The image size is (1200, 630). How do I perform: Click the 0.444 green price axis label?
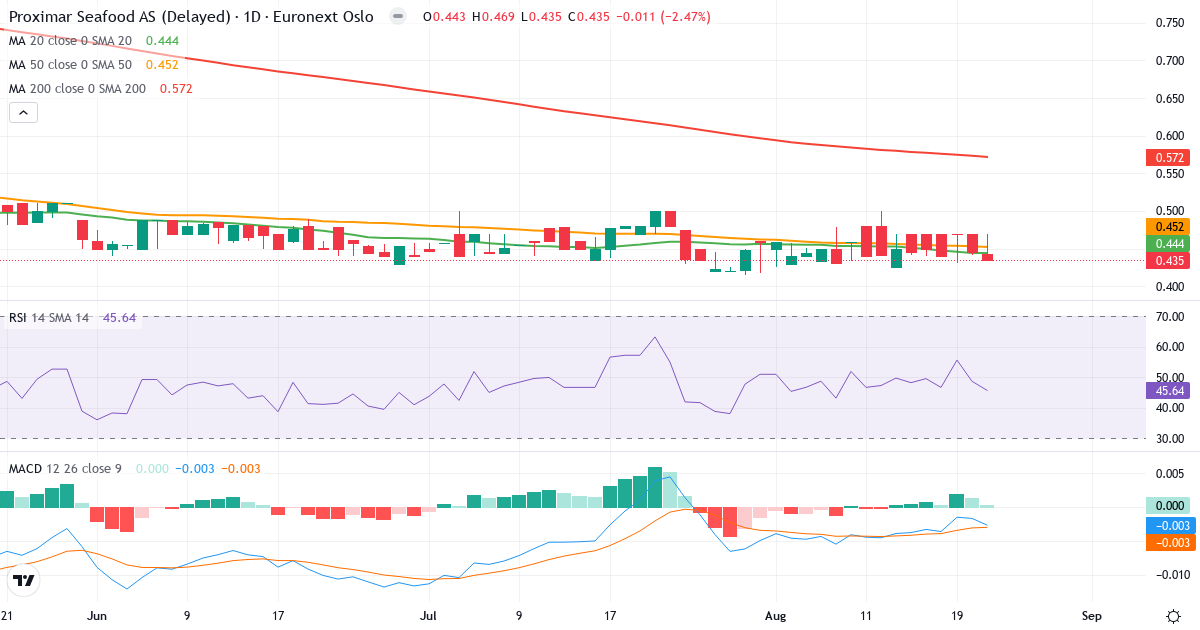pos(1168,244)
